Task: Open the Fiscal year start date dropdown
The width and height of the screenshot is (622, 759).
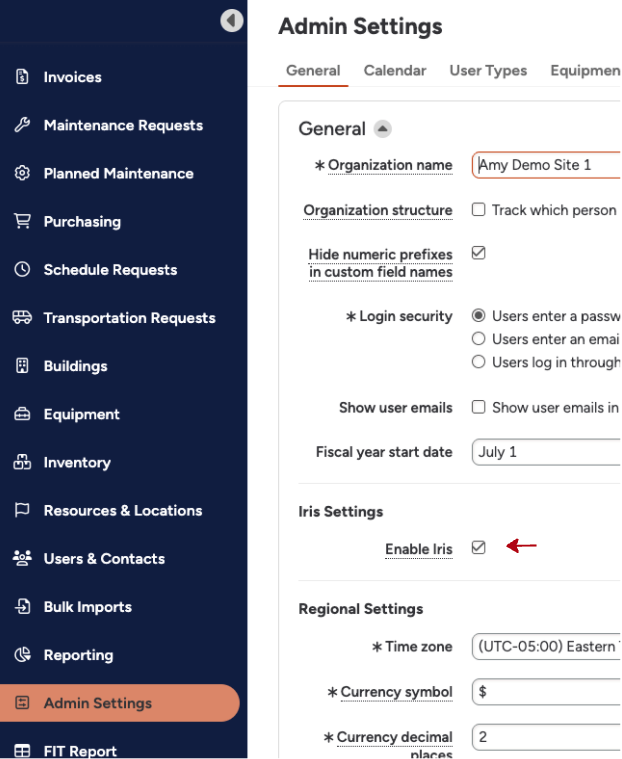Action: pyautogui.click(x=546, y=452)
